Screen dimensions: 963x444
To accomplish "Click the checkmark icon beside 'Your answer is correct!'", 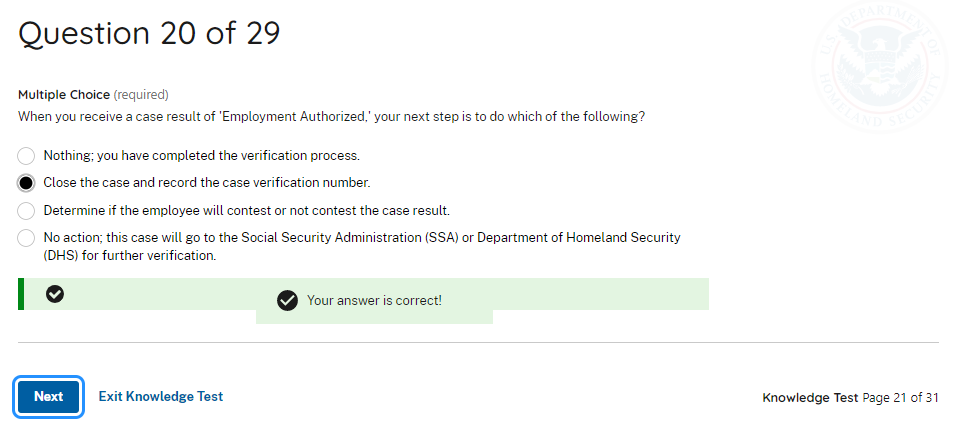I will pos(287,300).
